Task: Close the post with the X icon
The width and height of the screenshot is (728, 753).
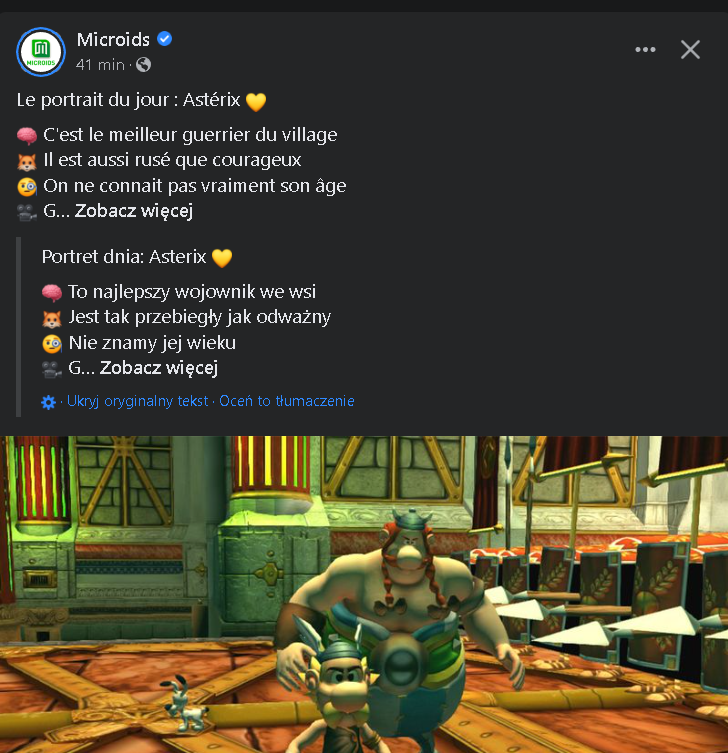Action: [690, 49]
